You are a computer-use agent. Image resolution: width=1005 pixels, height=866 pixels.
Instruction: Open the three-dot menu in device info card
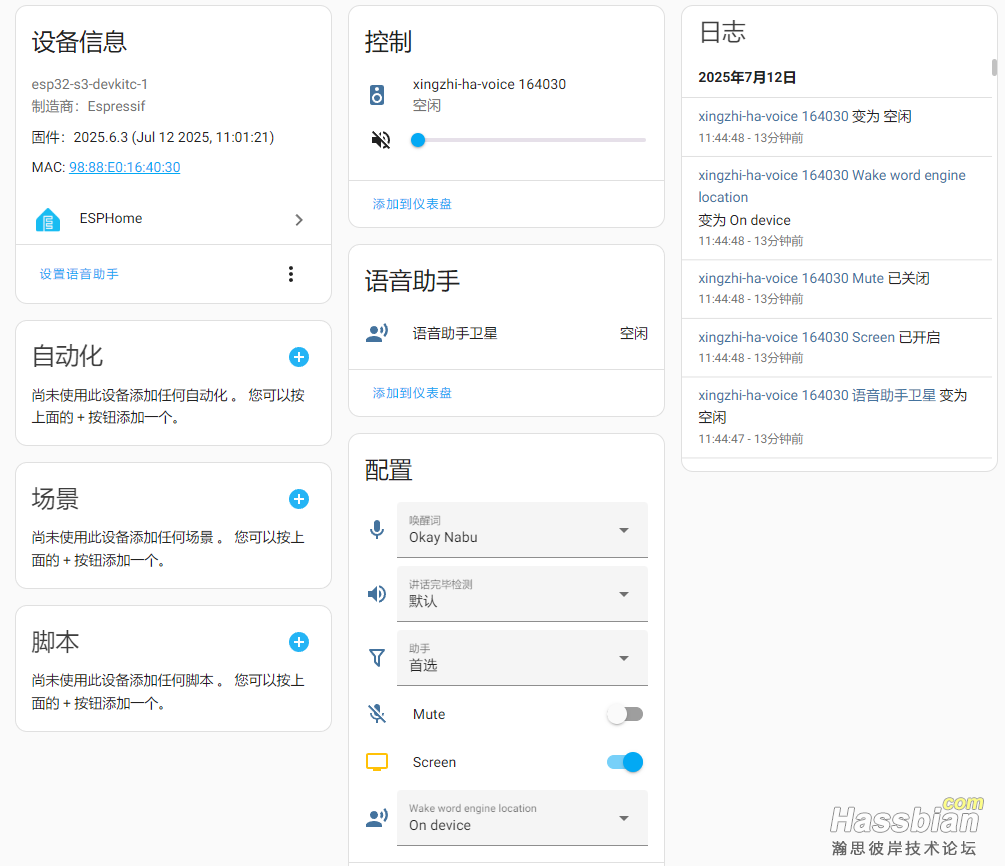(x=291, y=274)
